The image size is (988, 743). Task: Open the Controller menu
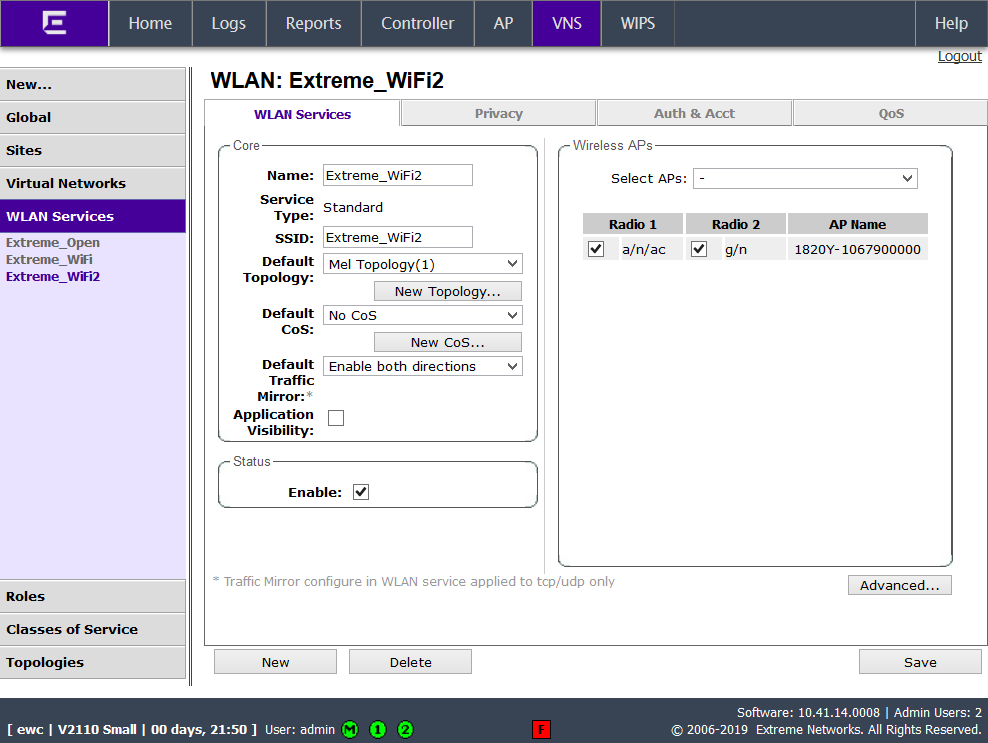click(417, 23)
